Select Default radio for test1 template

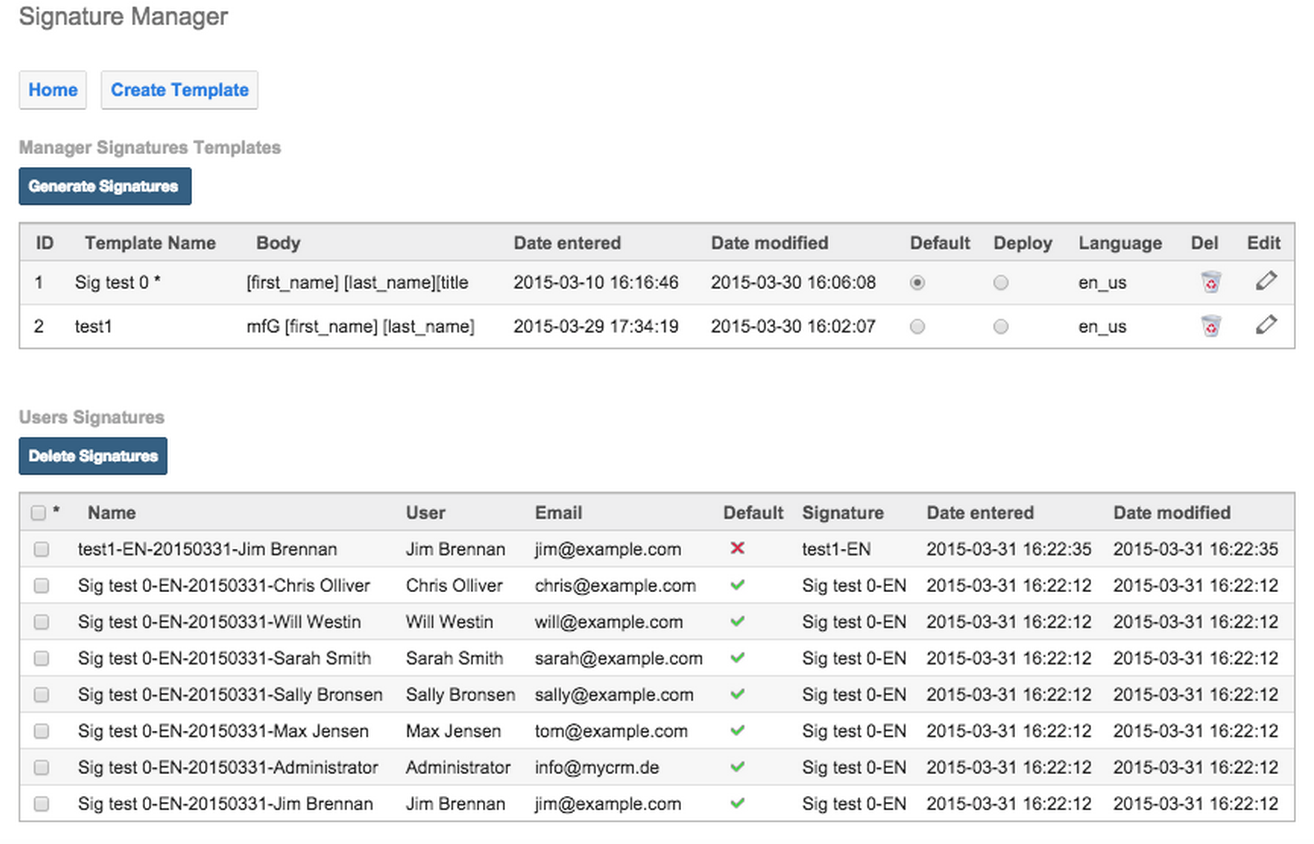[x=917, y=326]
